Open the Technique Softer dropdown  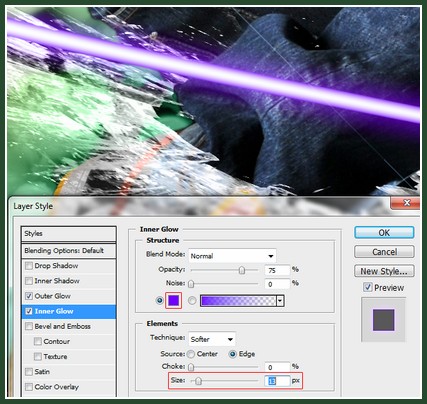(212, 339)
